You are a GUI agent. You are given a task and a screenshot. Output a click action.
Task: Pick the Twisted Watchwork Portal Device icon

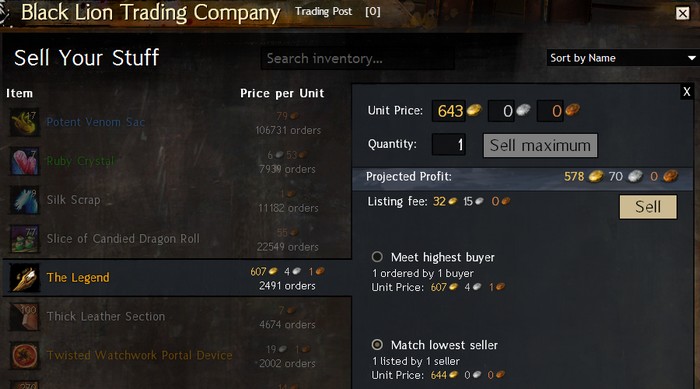pyautogui.click(x=25, y=356)
